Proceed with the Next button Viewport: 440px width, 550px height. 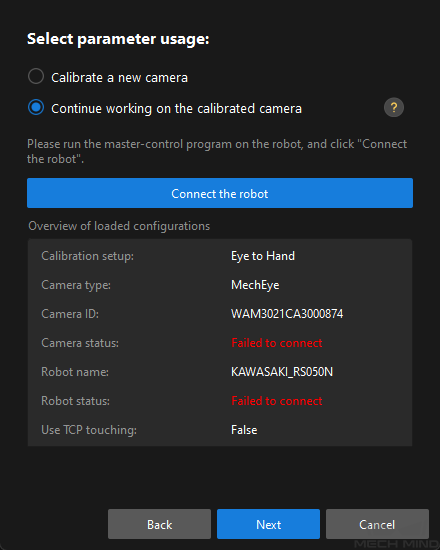268,524
